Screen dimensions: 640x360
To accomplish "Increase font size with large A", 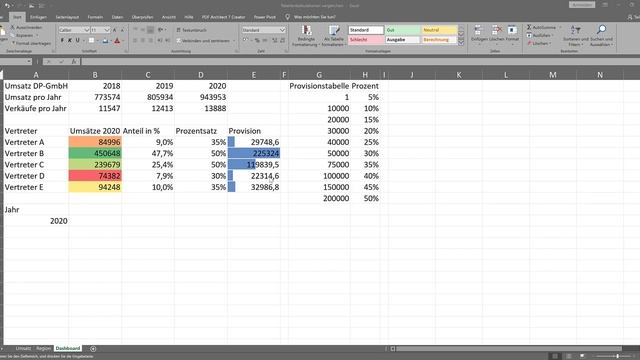I will pos(115,30).
